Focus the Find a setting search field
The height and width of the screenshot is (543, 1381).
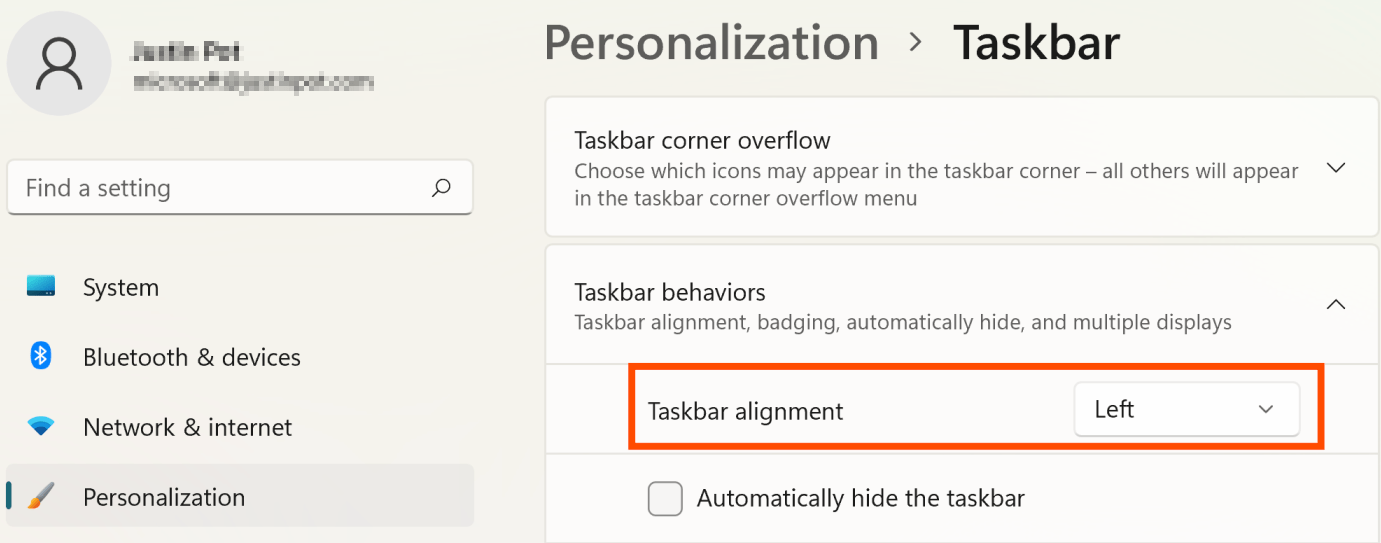[240, 188]
